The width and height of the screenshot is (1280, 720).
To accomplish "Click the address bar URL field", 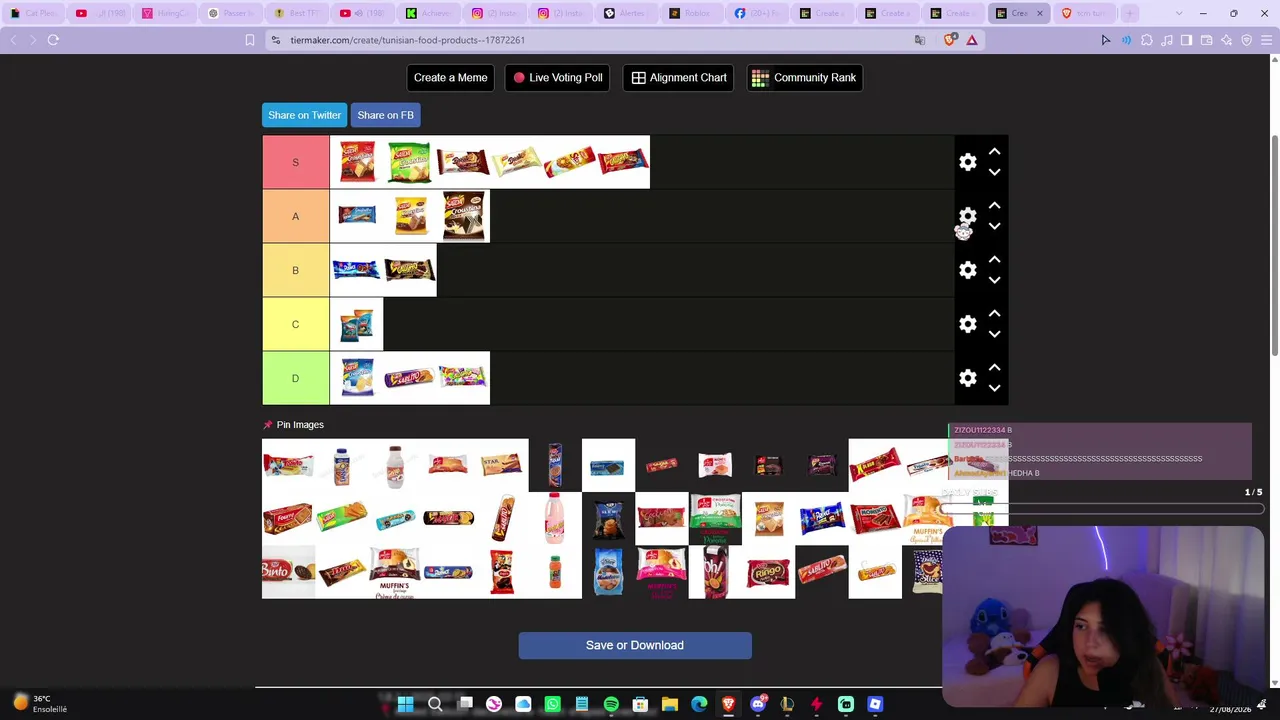I will [590, 40].
